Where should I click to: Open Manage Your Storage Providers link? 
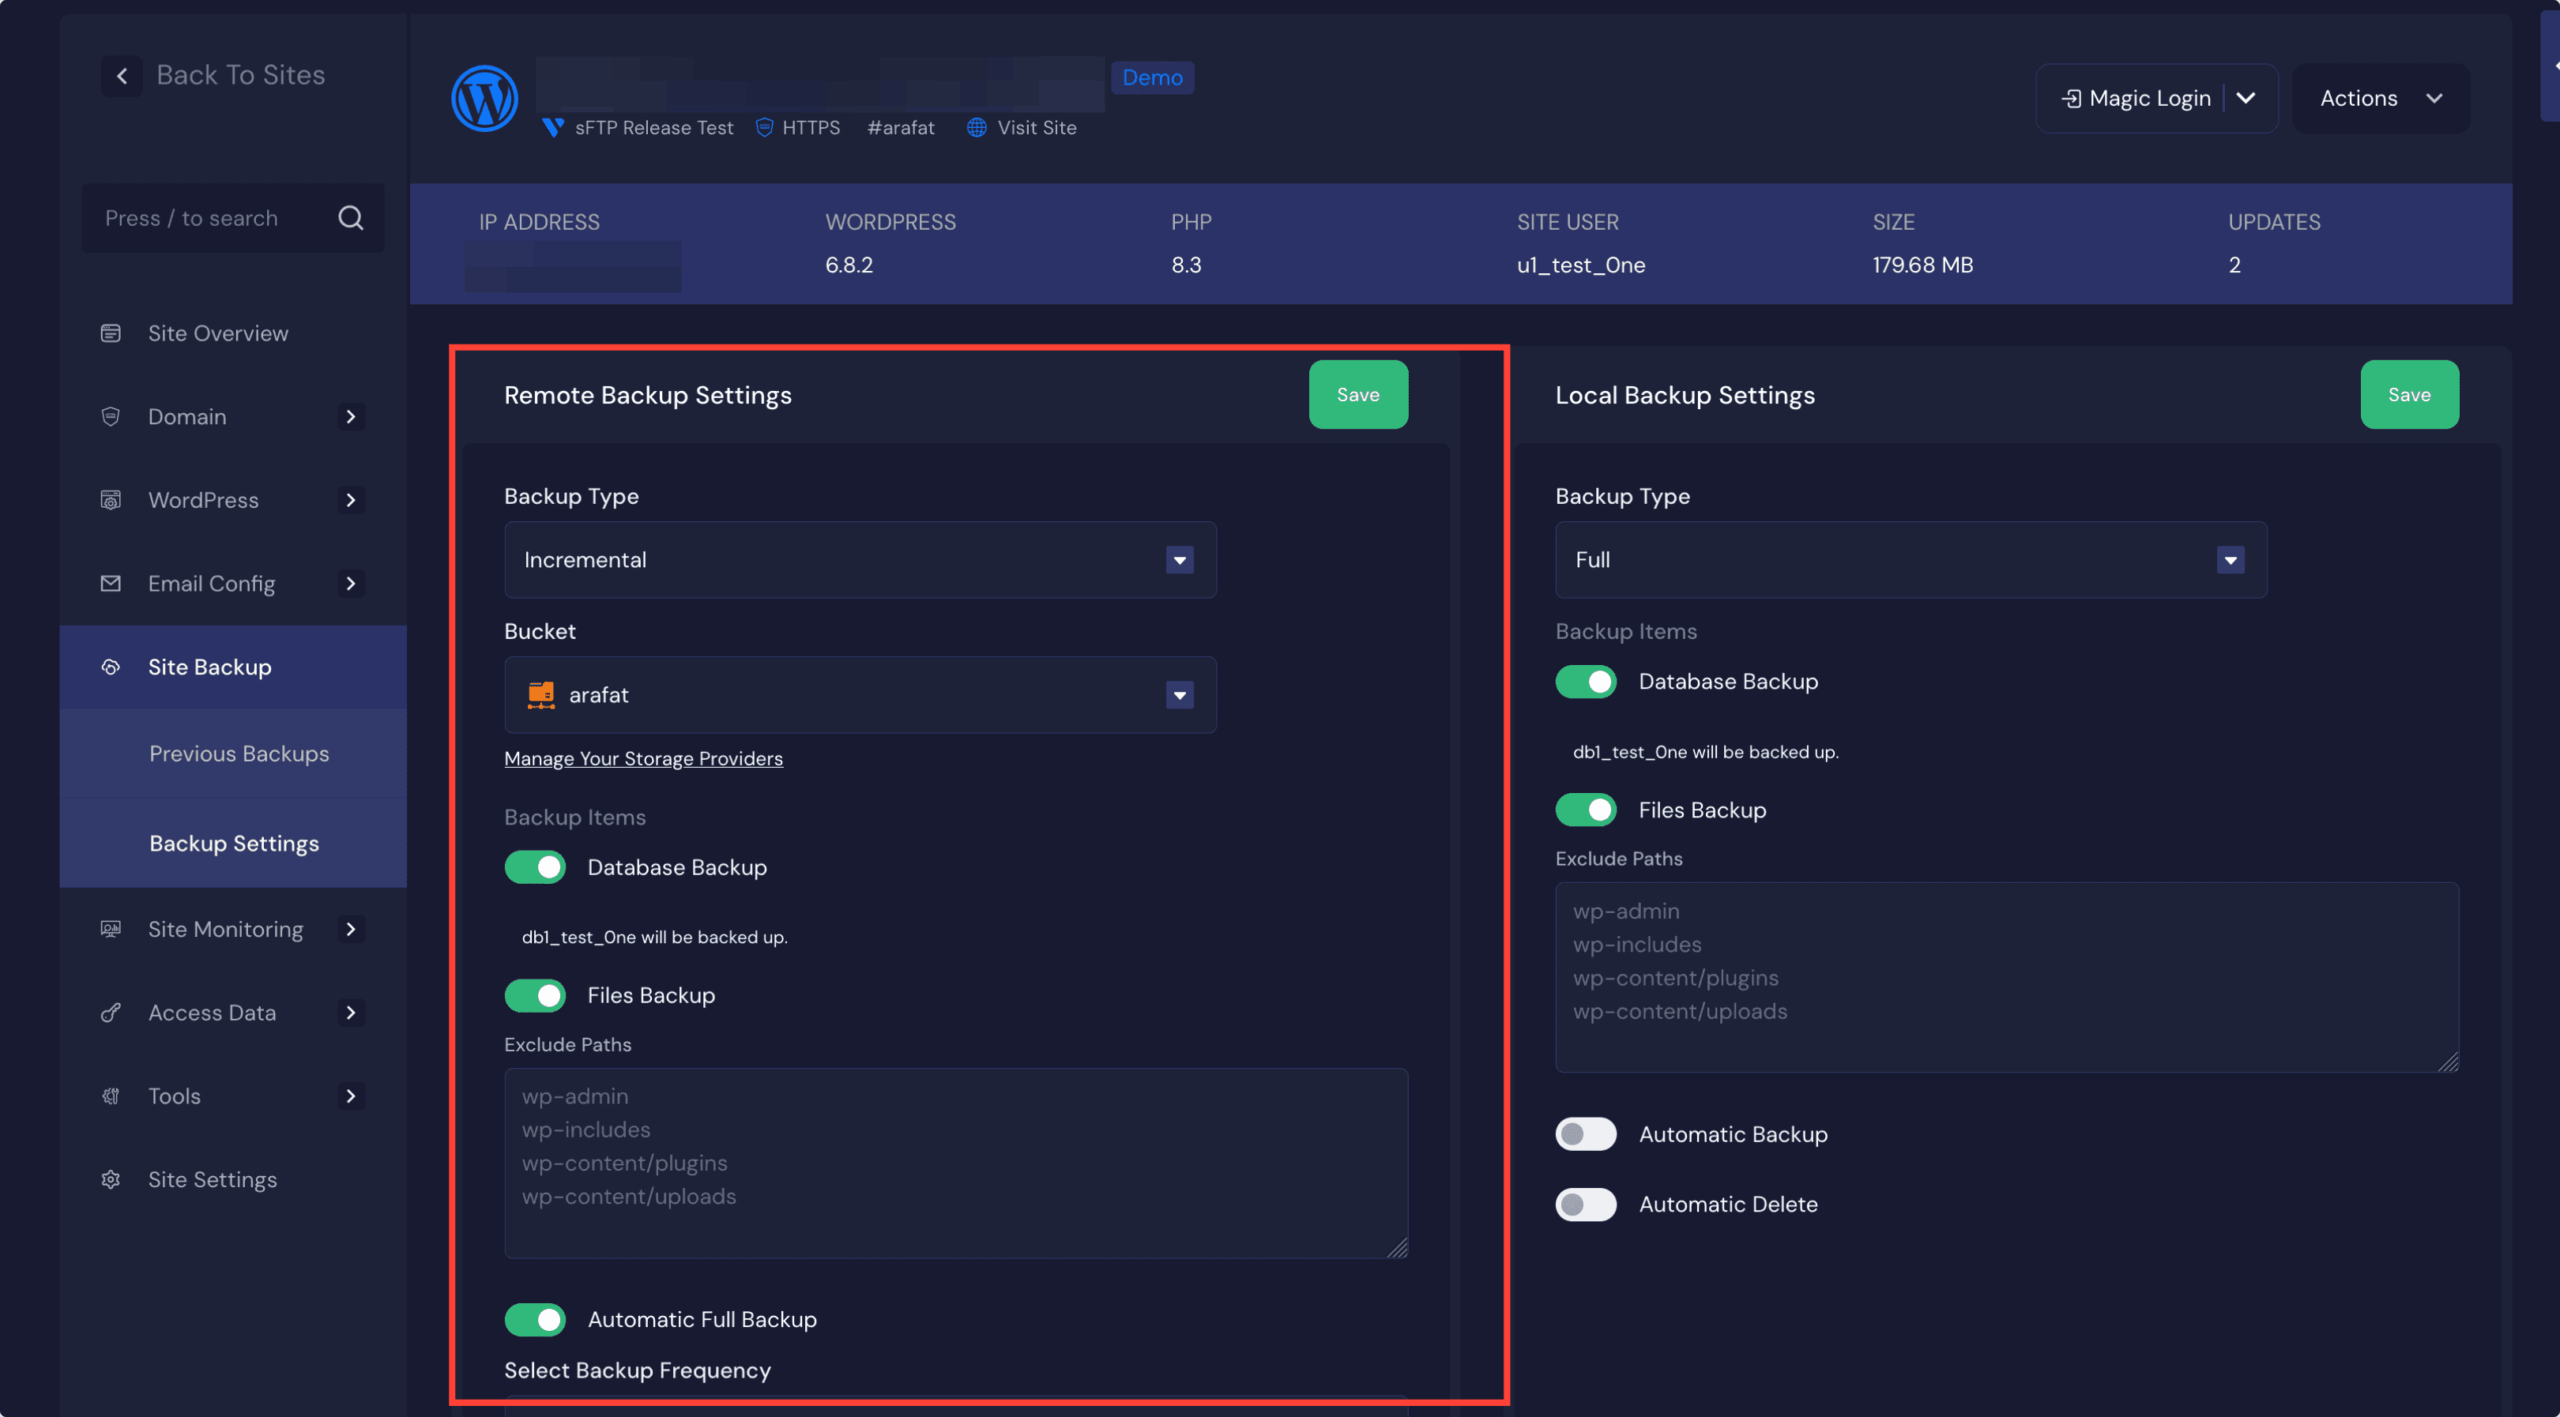(x=643, y=758)
